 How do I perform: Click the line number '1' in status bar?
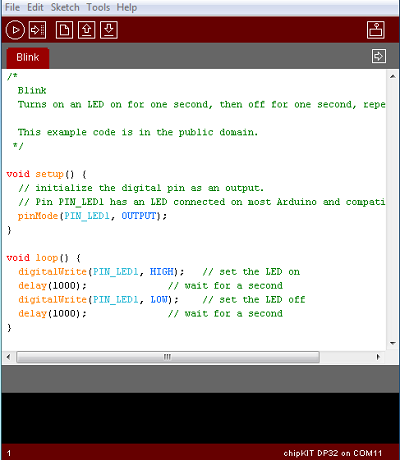click(x=9, y=453)
